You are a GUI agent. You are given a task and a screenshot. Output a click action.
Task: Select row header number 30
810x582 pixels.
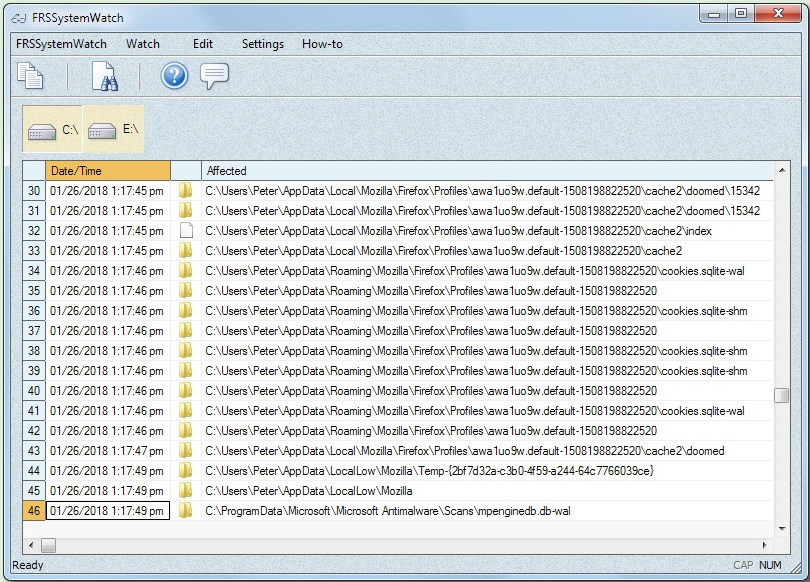(34, 191)
